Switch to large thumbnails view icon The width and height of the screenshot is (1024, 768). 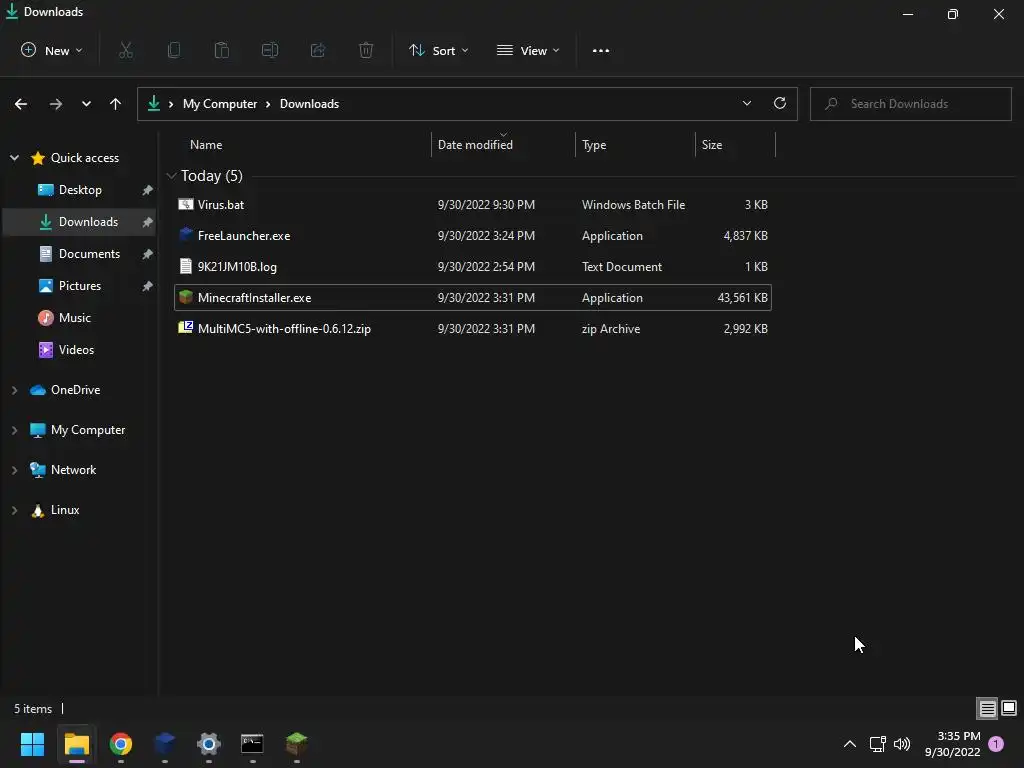(1009, 708)
